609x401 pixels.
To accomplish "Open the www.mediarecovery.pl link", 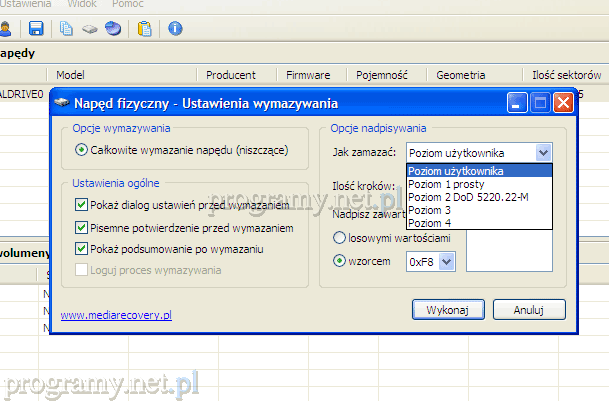I will 116,315.
